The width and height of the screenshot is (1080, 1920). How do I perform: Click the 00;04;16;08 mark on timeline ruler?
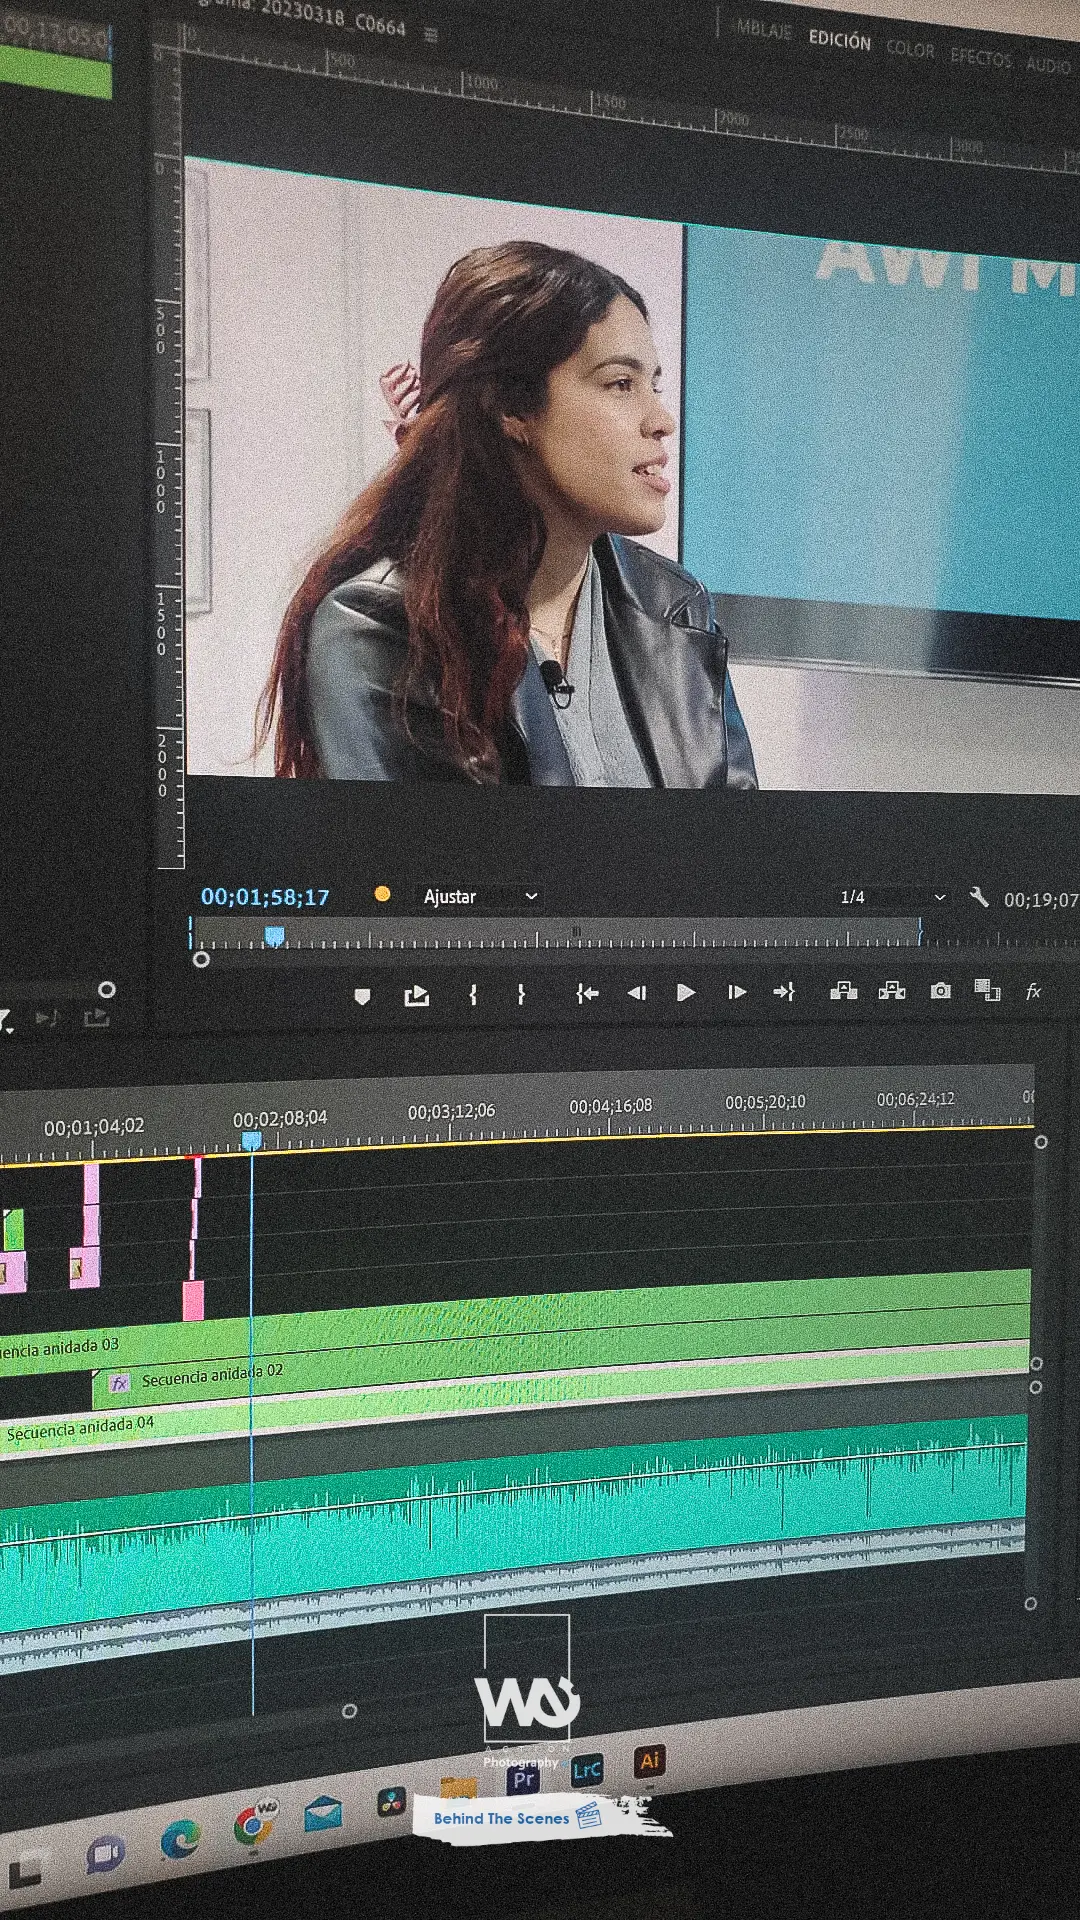point(610,1106)
